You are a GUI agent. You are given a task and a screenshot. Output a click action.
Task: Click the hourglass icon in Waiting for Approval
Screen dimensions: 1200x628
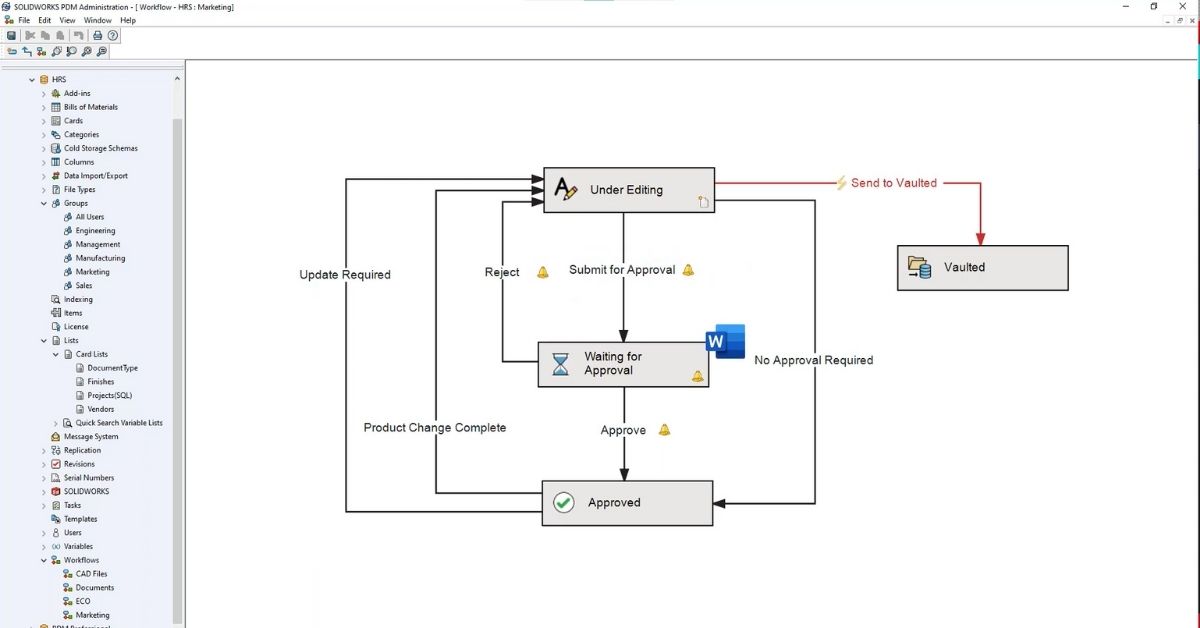pyautogui.click(x=560, y=364)
